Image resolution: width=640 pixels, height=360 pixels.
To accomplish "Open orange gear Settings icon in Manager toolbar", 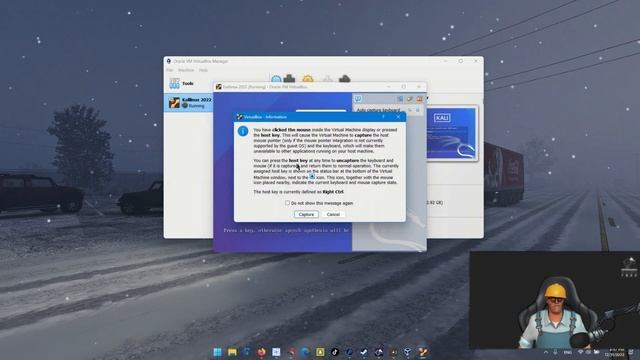I will (x=308, y=79).
